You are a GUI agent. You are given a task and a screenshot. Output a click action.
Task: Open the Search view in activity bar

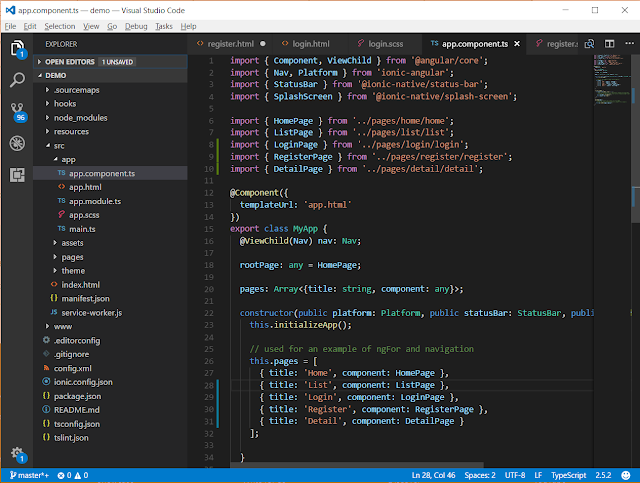click(x=17, y=80)
